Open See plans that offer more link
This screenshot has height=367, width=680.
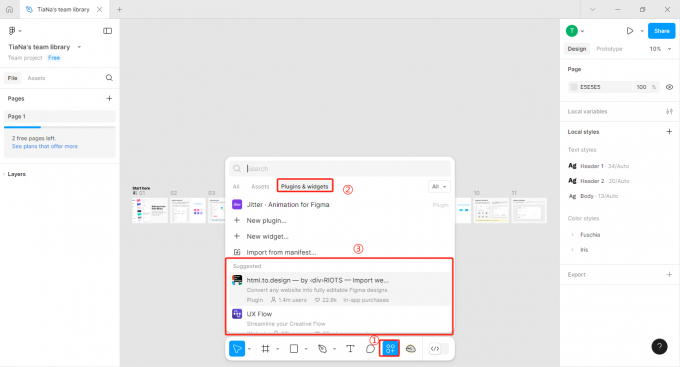45,147
